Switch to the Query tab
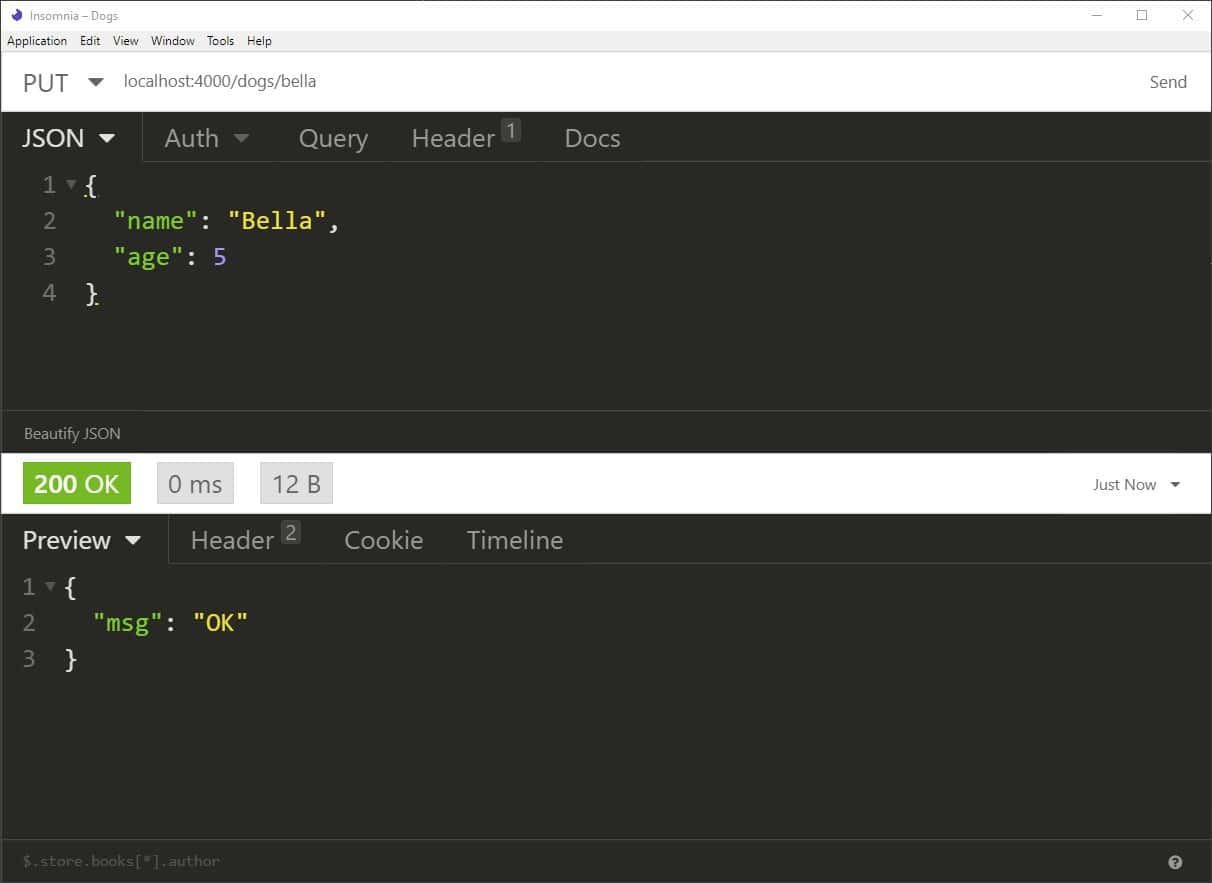This screenshot has width=1212, height=883. (333, 138)
